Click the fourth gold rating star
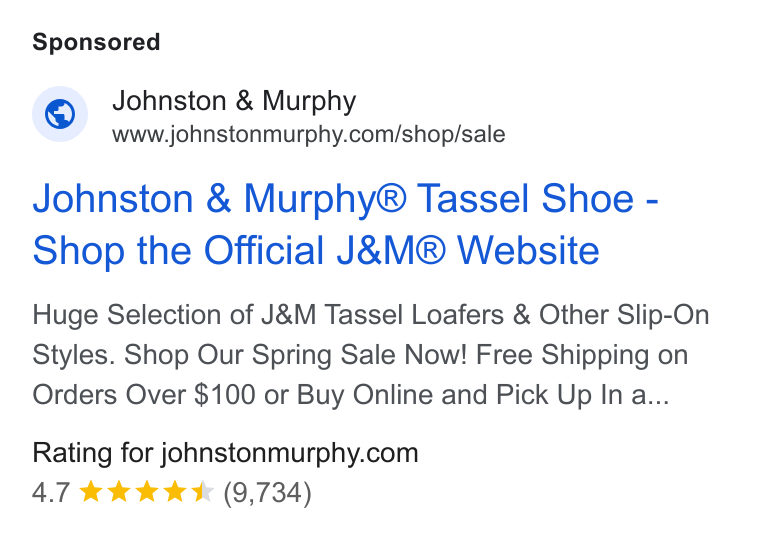This screenshot has height=536, width=760. (174, 492)
